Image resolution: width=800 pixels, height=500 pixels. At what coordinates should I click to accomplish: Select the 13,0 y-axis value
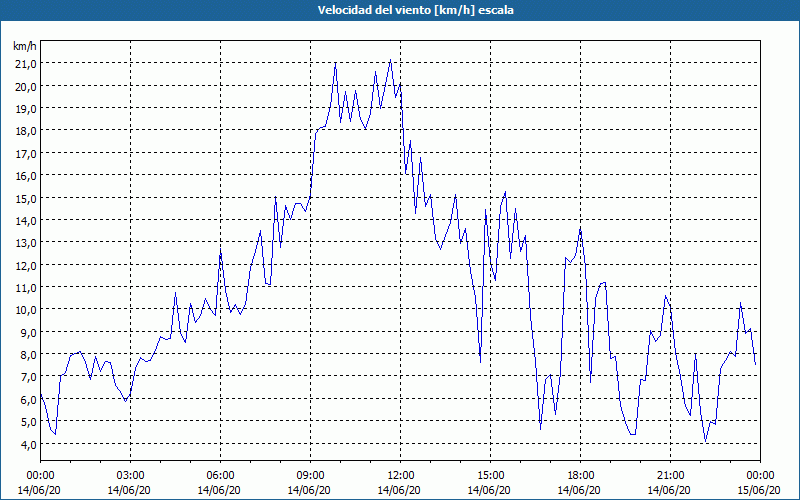(x=26, y=243)
